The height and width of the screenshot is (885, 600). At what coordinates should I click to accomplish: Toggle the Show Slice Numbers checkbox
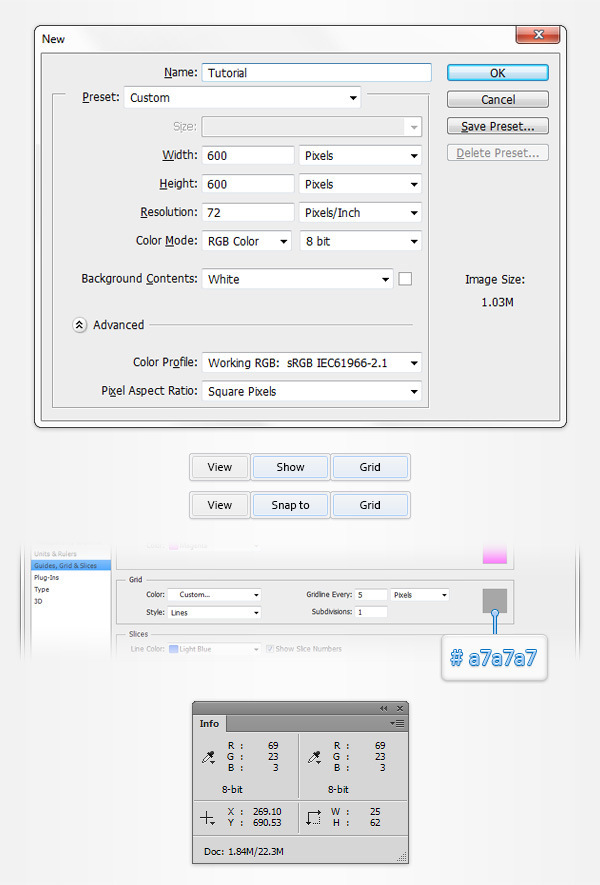tap(271, 649)
